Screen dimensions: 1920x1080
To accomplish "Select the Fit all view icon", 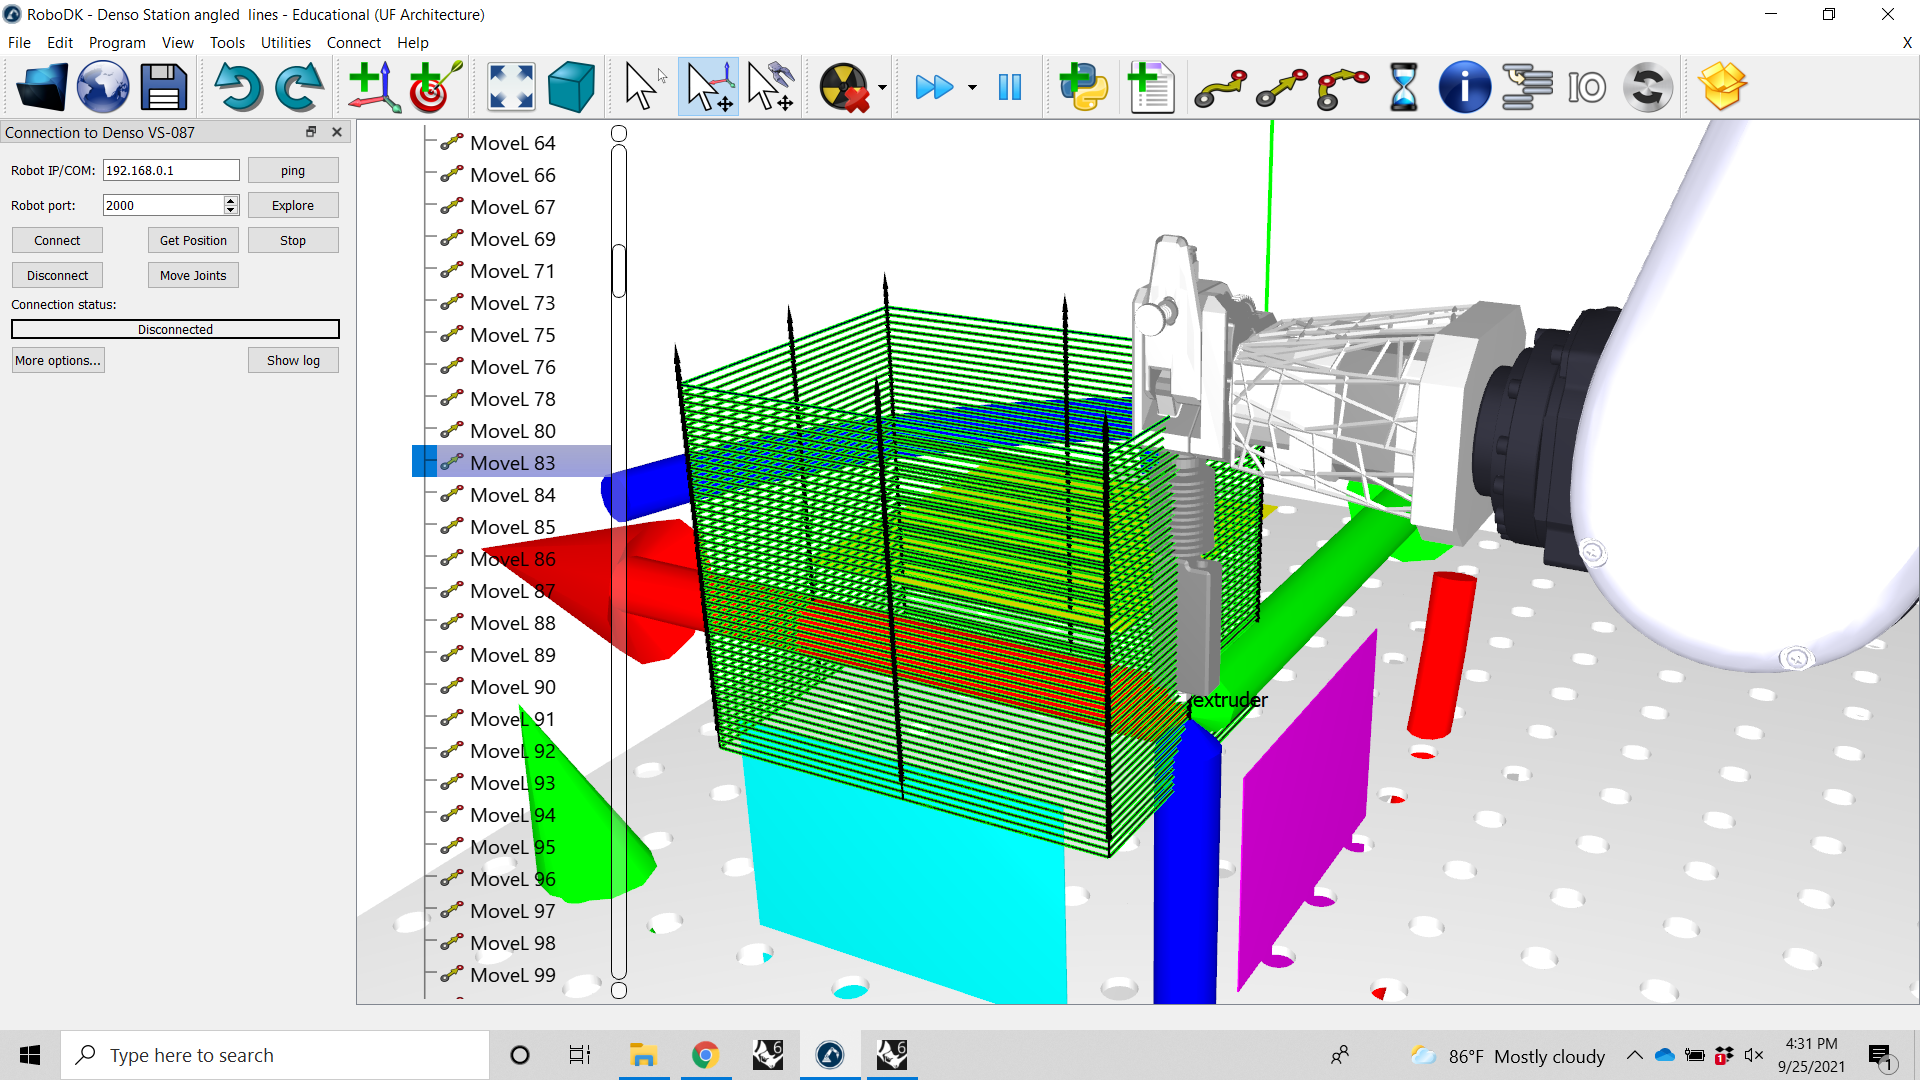I will (x=511, y=87).
